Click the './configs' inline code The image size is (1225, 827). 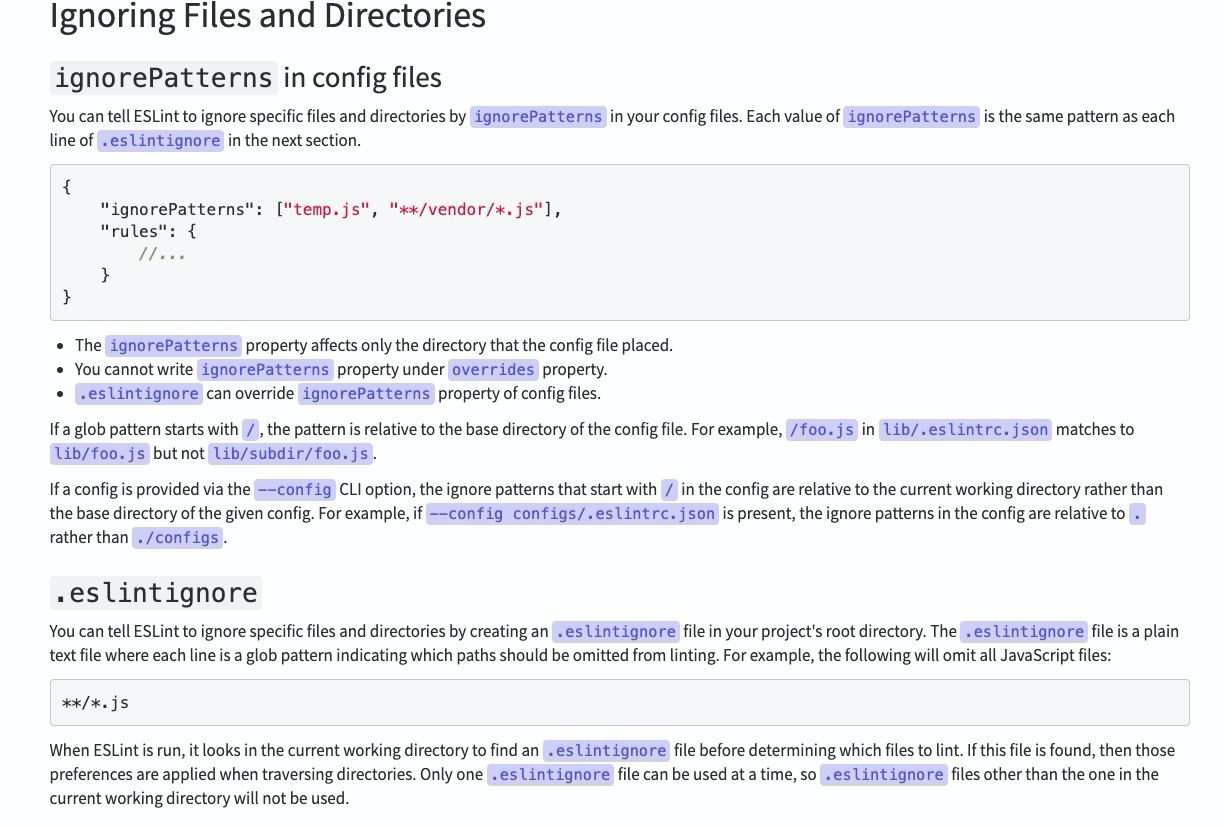177,537
